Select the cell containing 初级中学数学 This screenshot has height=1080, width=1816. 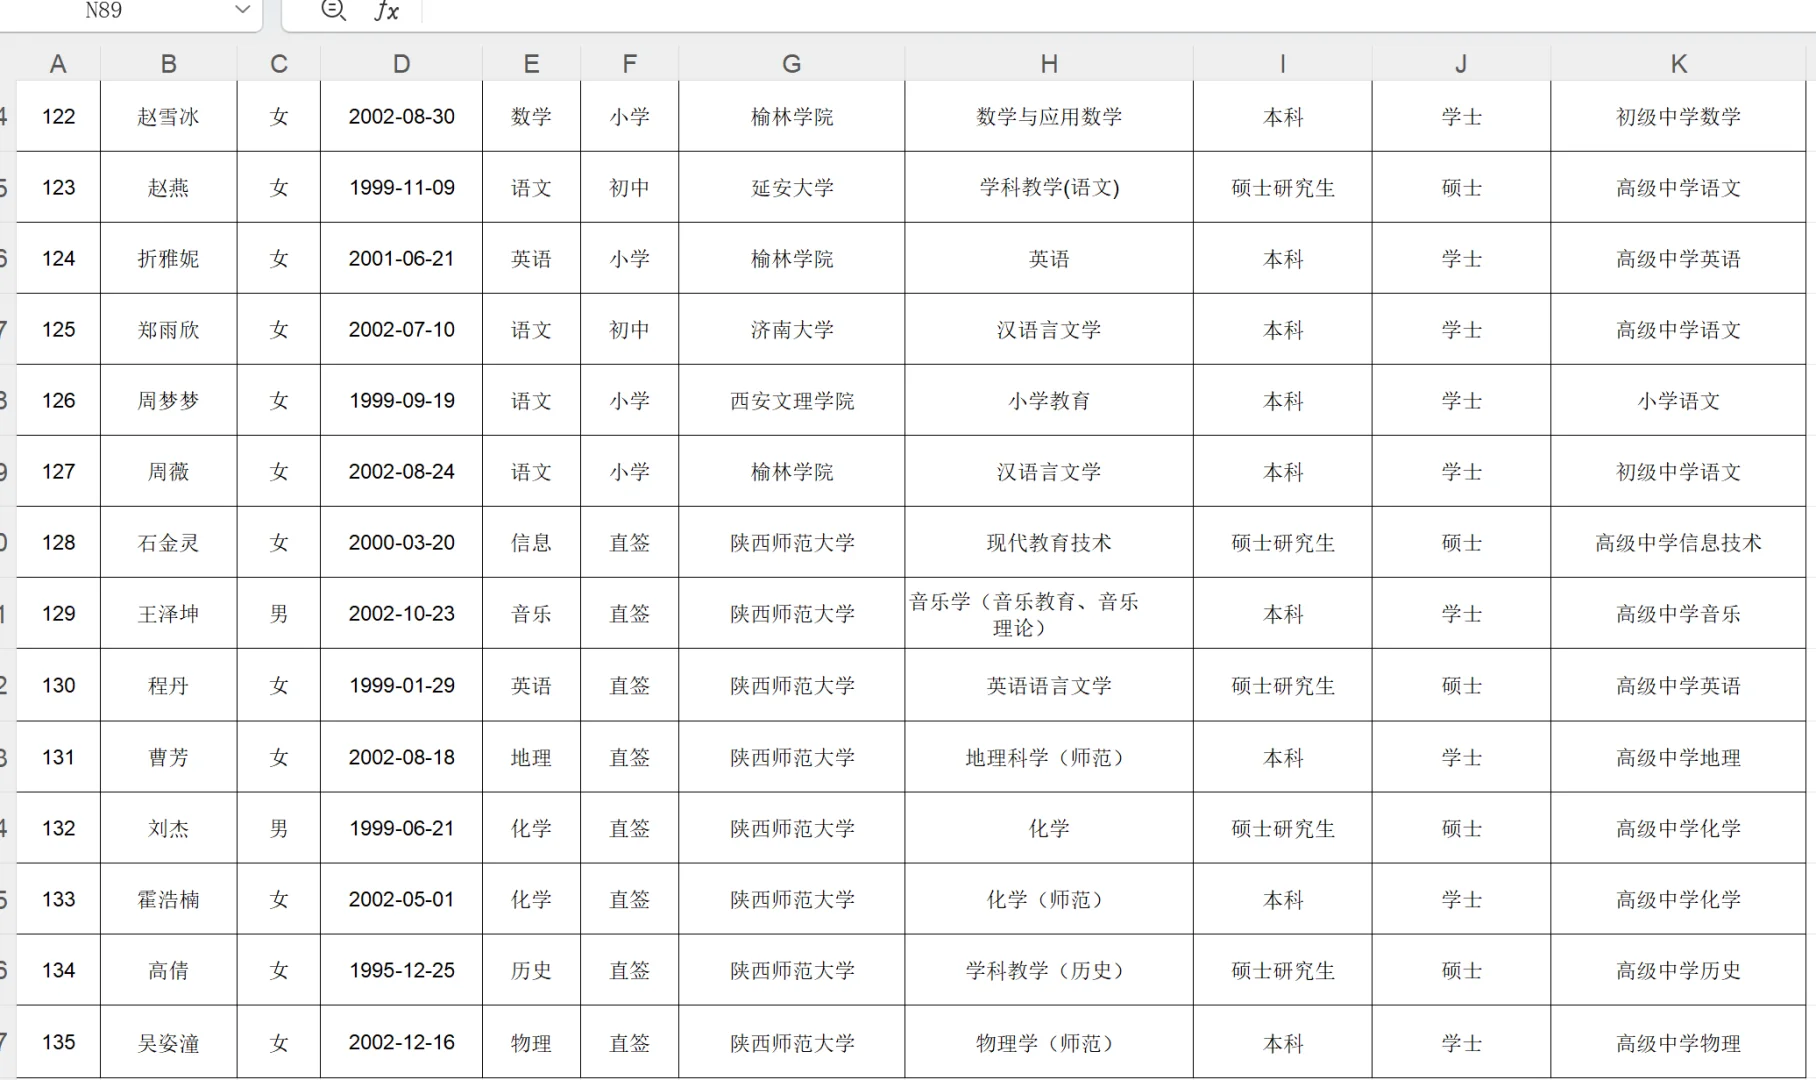click(x=1678, y=116)
